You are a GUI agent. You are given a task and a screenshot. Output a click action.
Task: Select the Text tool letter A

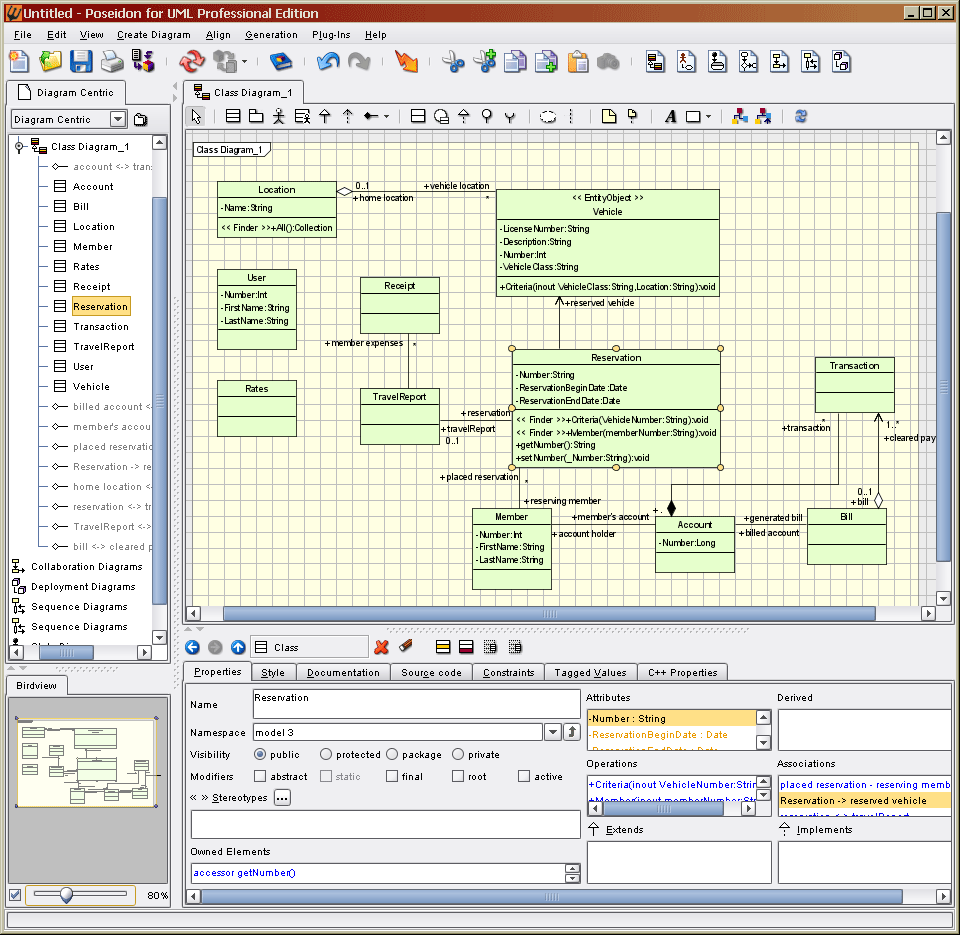point(670,116)
